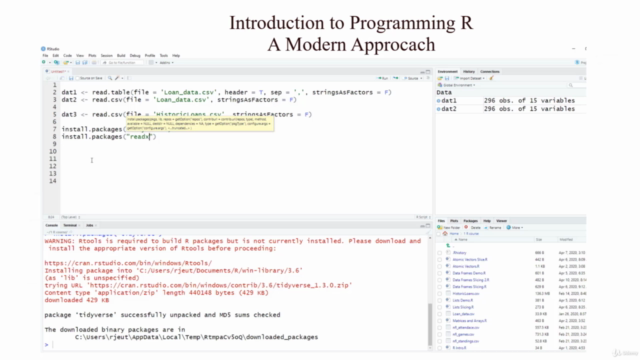
Task: Switch to the Connections tab
Action: pyautogui.click(x=490, y=71)
